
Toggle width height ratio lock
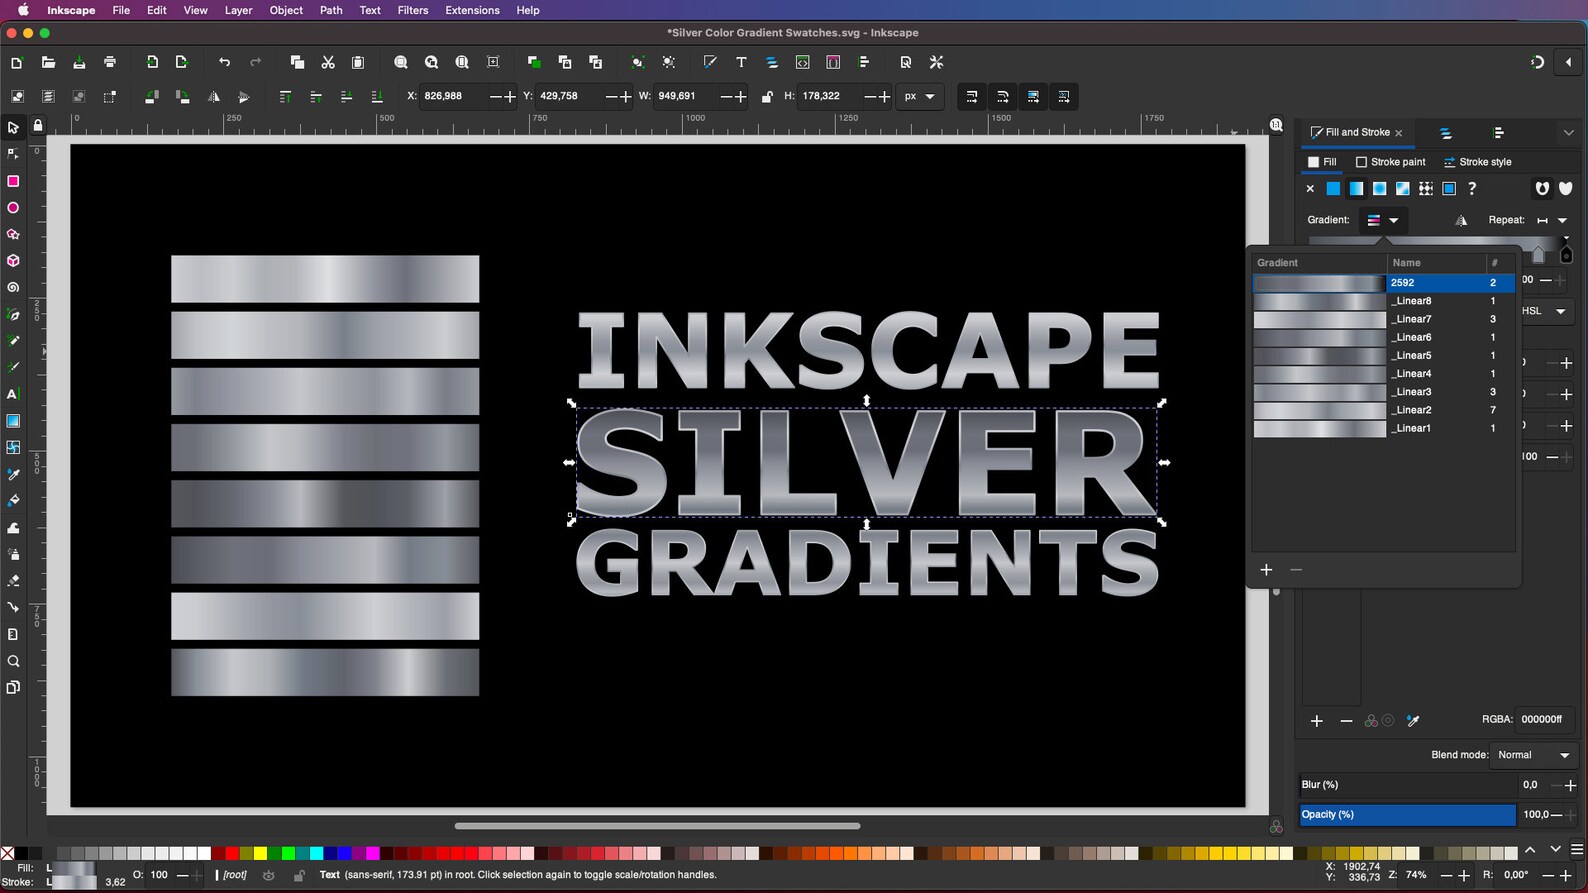[x=767, y=97]
